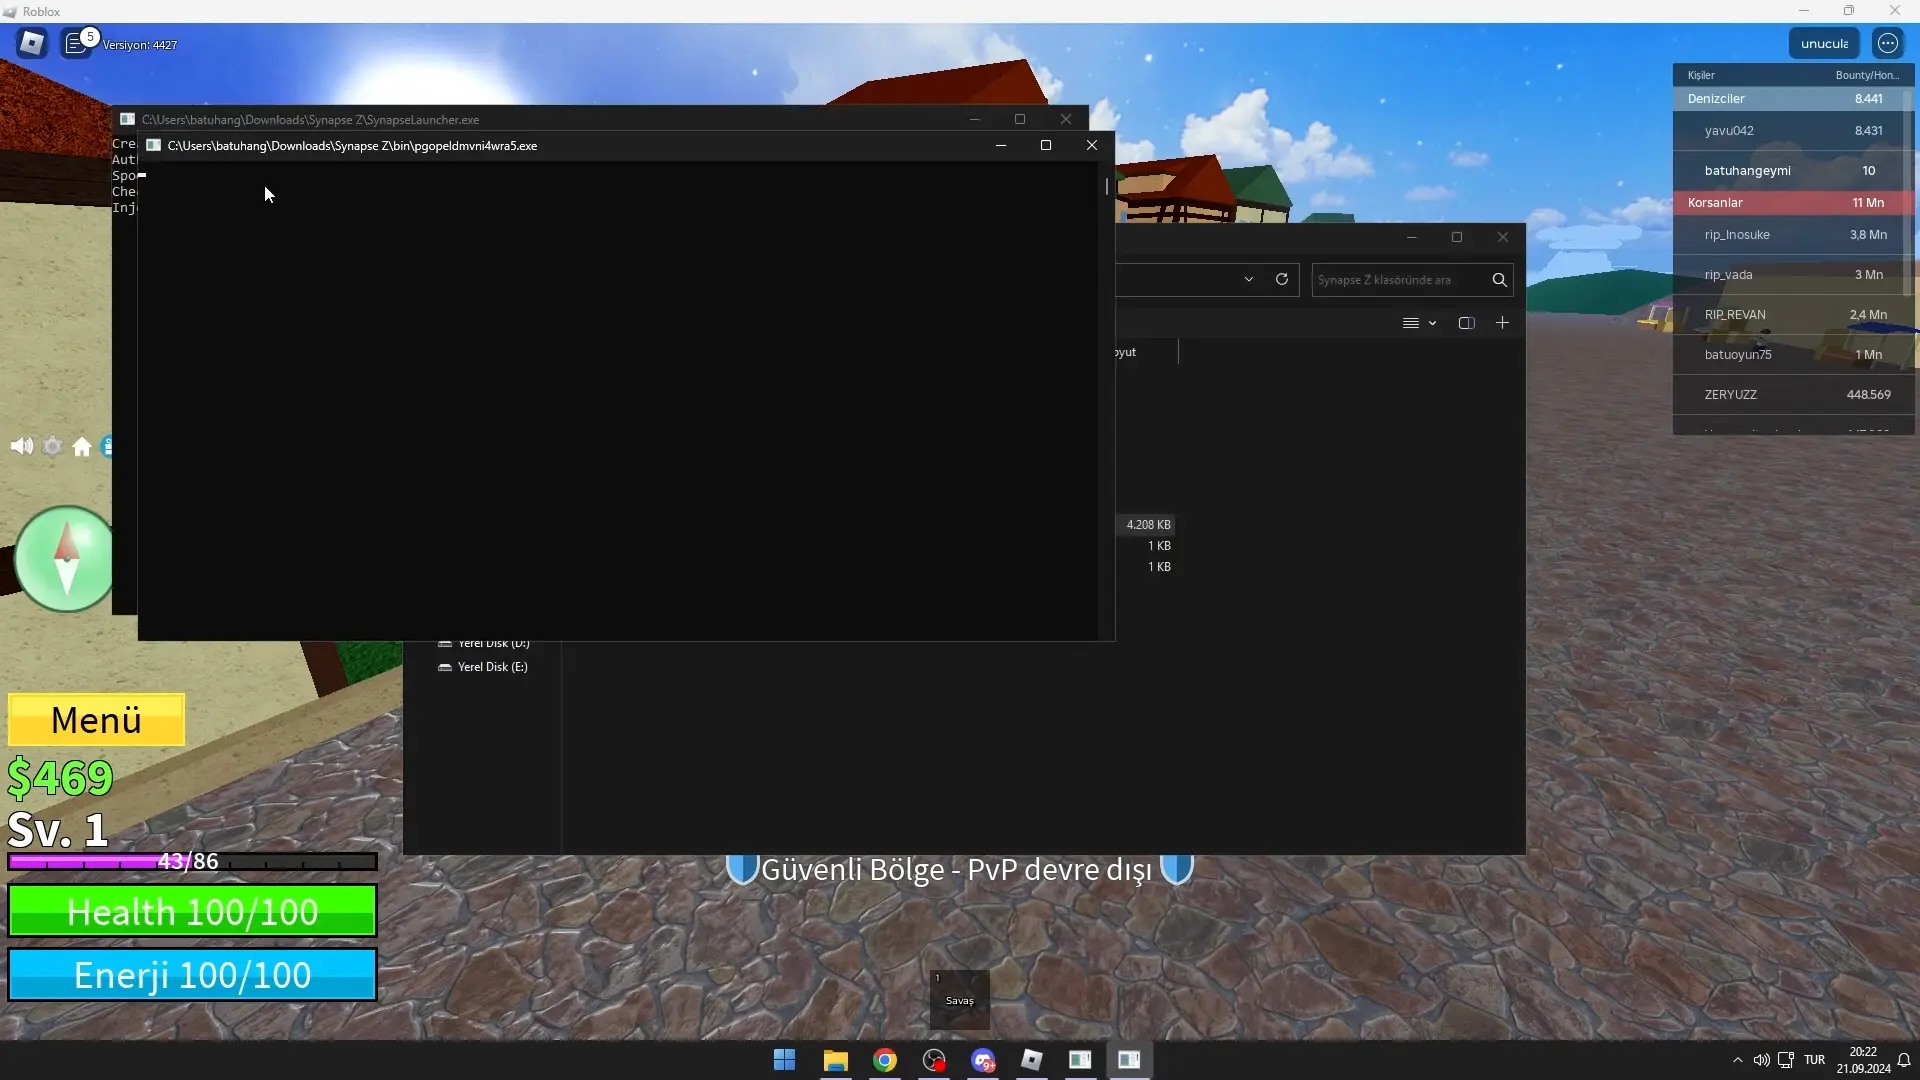
Task: Click the Enerji 100/100 bar
Action: click(192, 974)
